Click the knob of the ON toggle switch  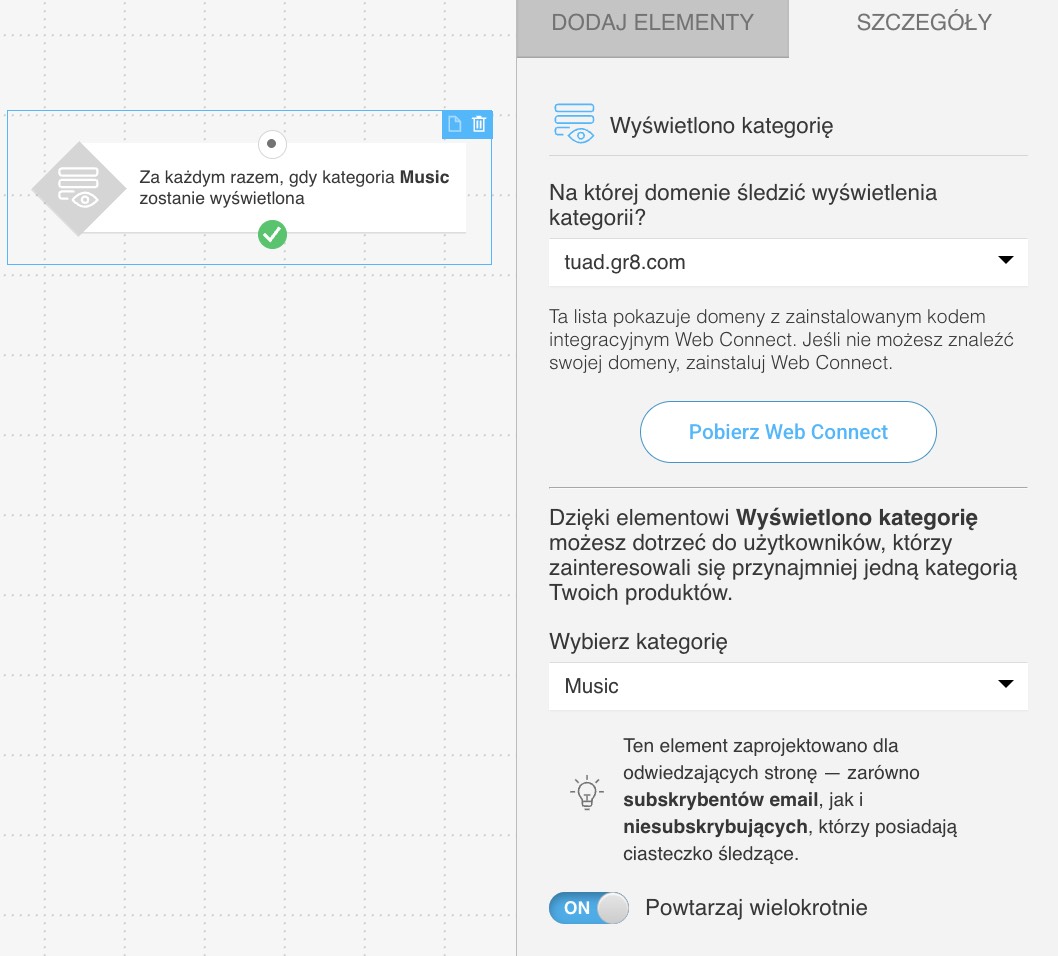(x=613, y=907)
